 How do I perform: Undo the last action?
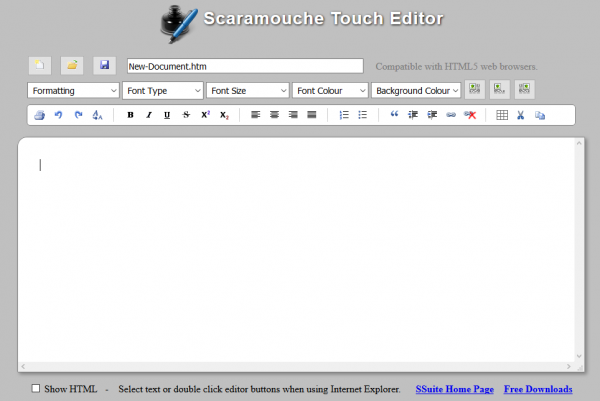click(x=59, y=115)
